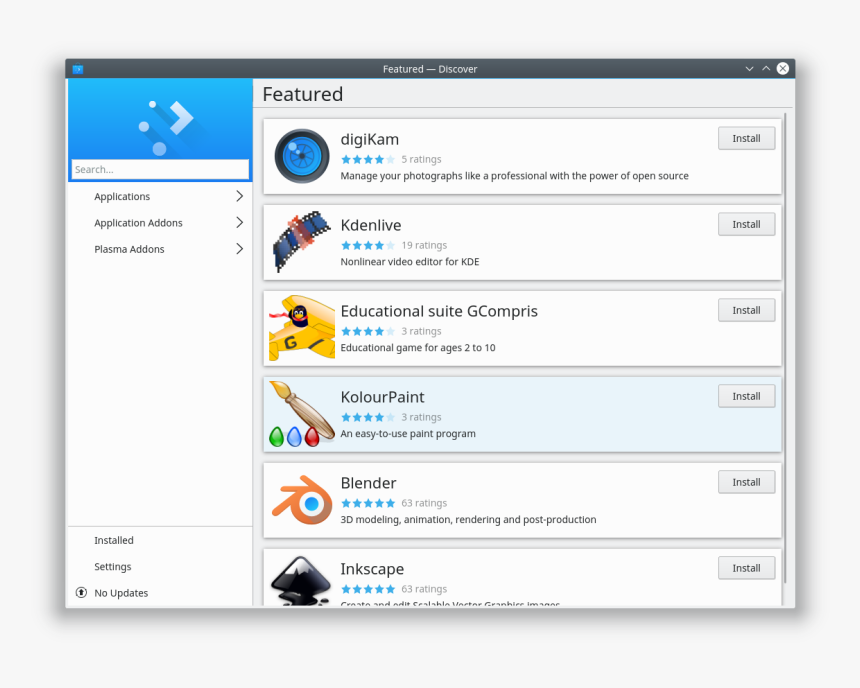Click the '3 ratings' label under GCompris

click(x=421, y=331)
